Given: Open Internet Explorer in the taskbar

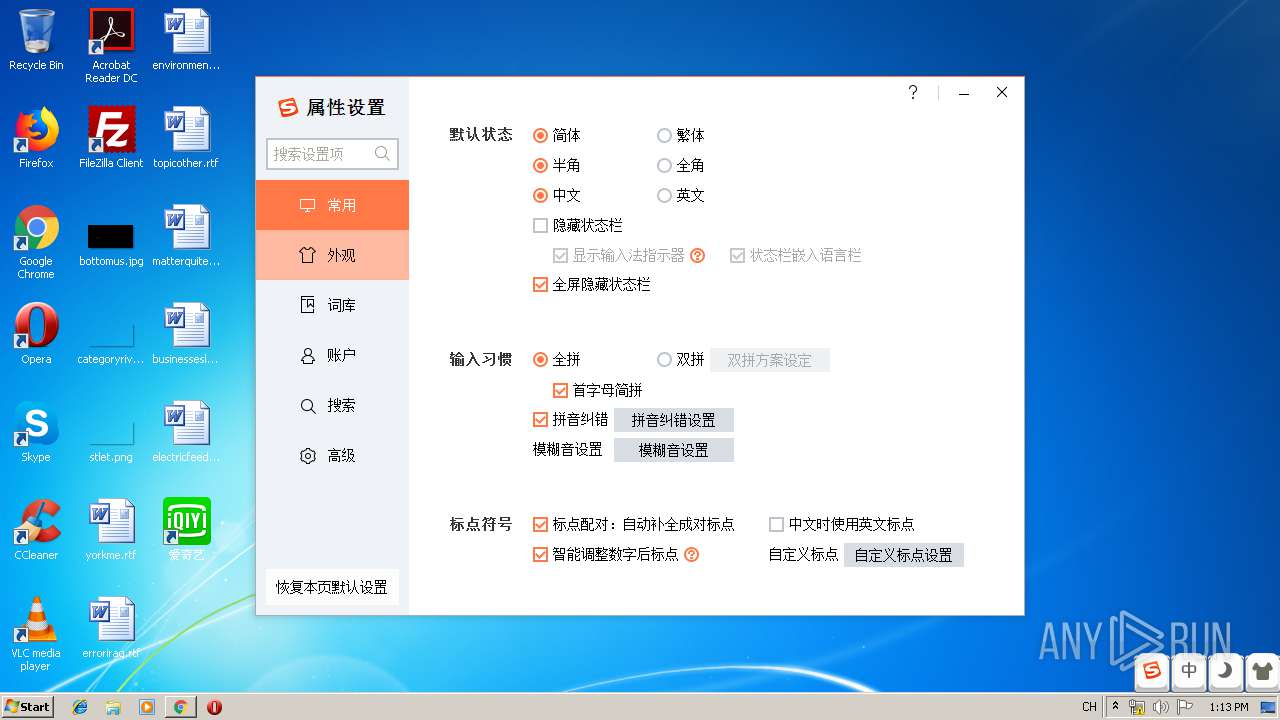Looking at the screenshot, I should click(80, 707).
